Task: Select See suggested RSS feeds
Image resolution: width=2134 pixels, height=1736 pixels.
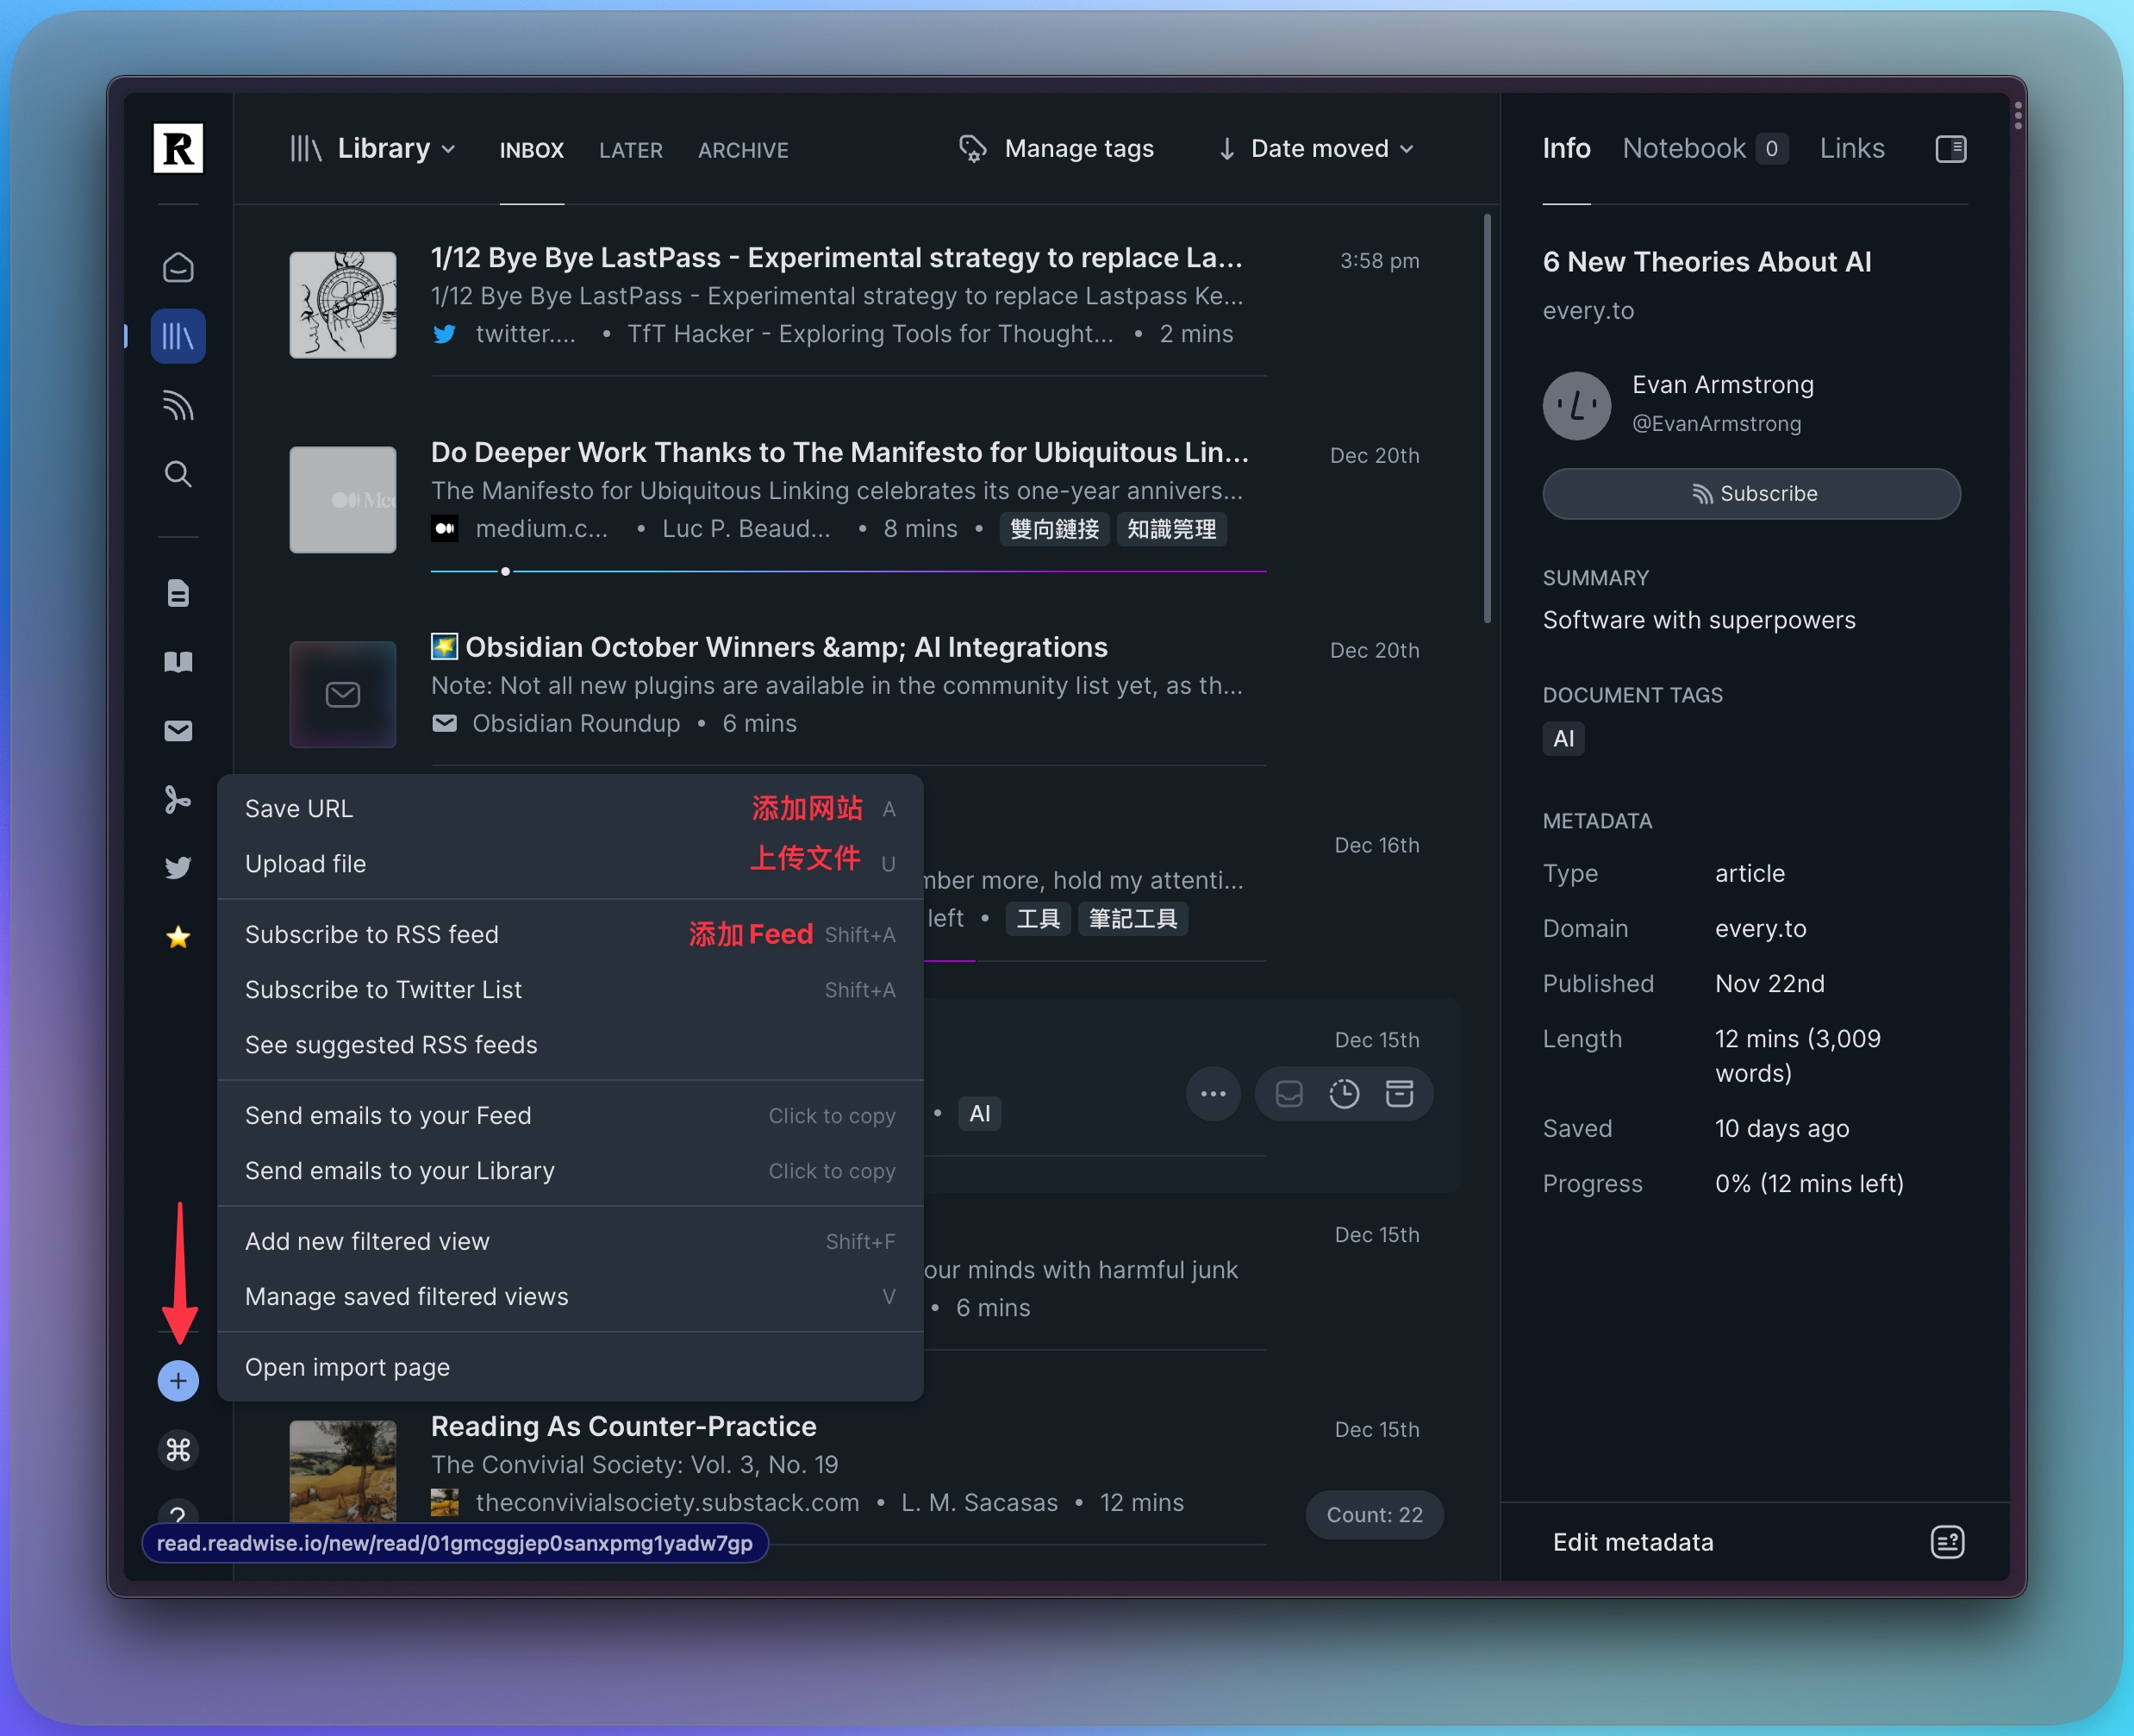Action: [570, 1045]
